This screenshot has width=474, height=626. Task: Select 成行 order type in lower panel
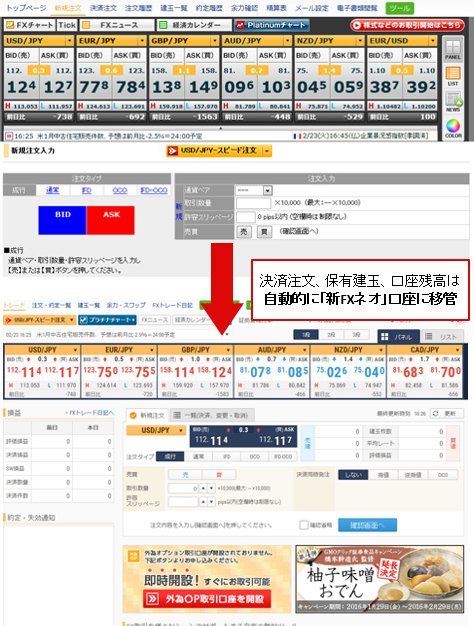pos(170,456)
